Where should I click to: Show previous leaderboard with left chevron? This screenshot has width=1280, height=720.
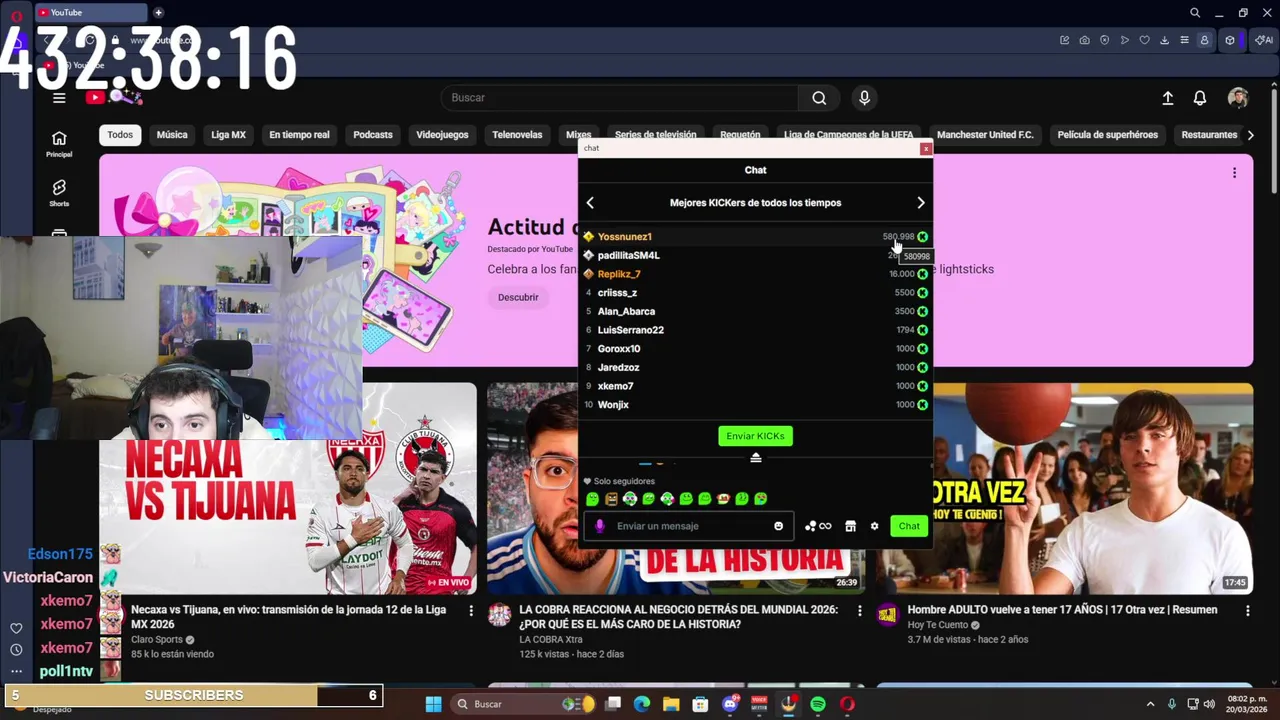pyautogui.click(x=590, y=202)
